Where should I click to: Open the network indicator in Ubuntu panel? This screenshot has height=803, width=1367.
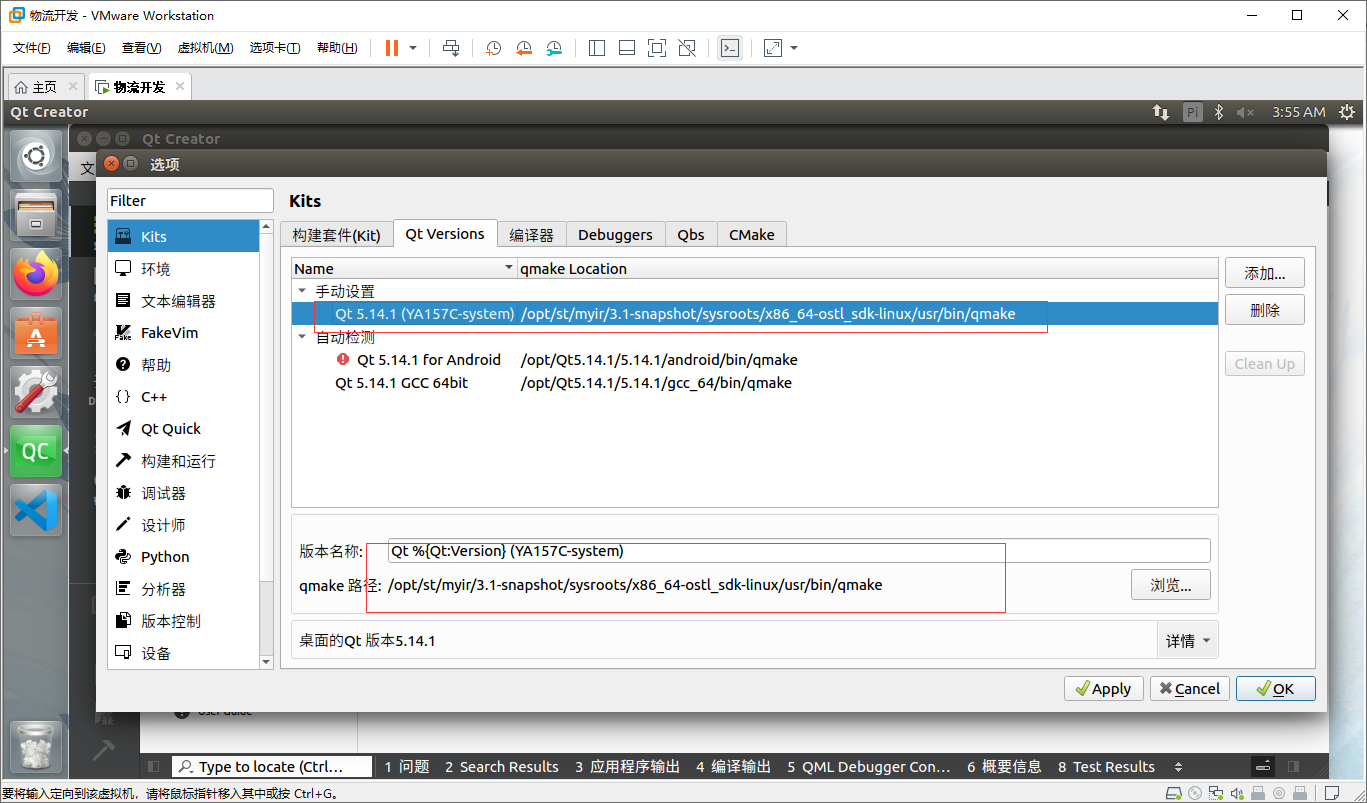[1161, 112]
